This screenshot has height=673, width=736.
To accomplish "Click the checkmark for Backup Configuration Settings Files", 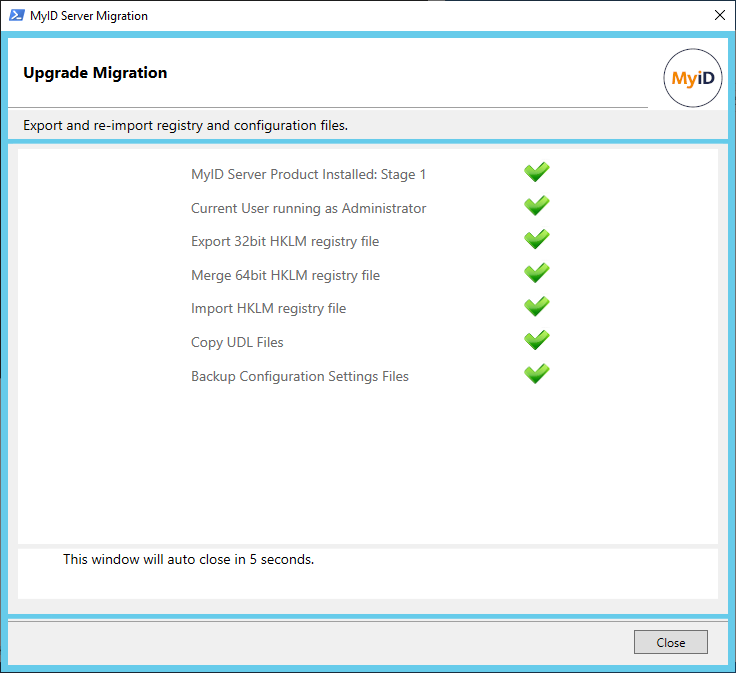I will (537, 374).
